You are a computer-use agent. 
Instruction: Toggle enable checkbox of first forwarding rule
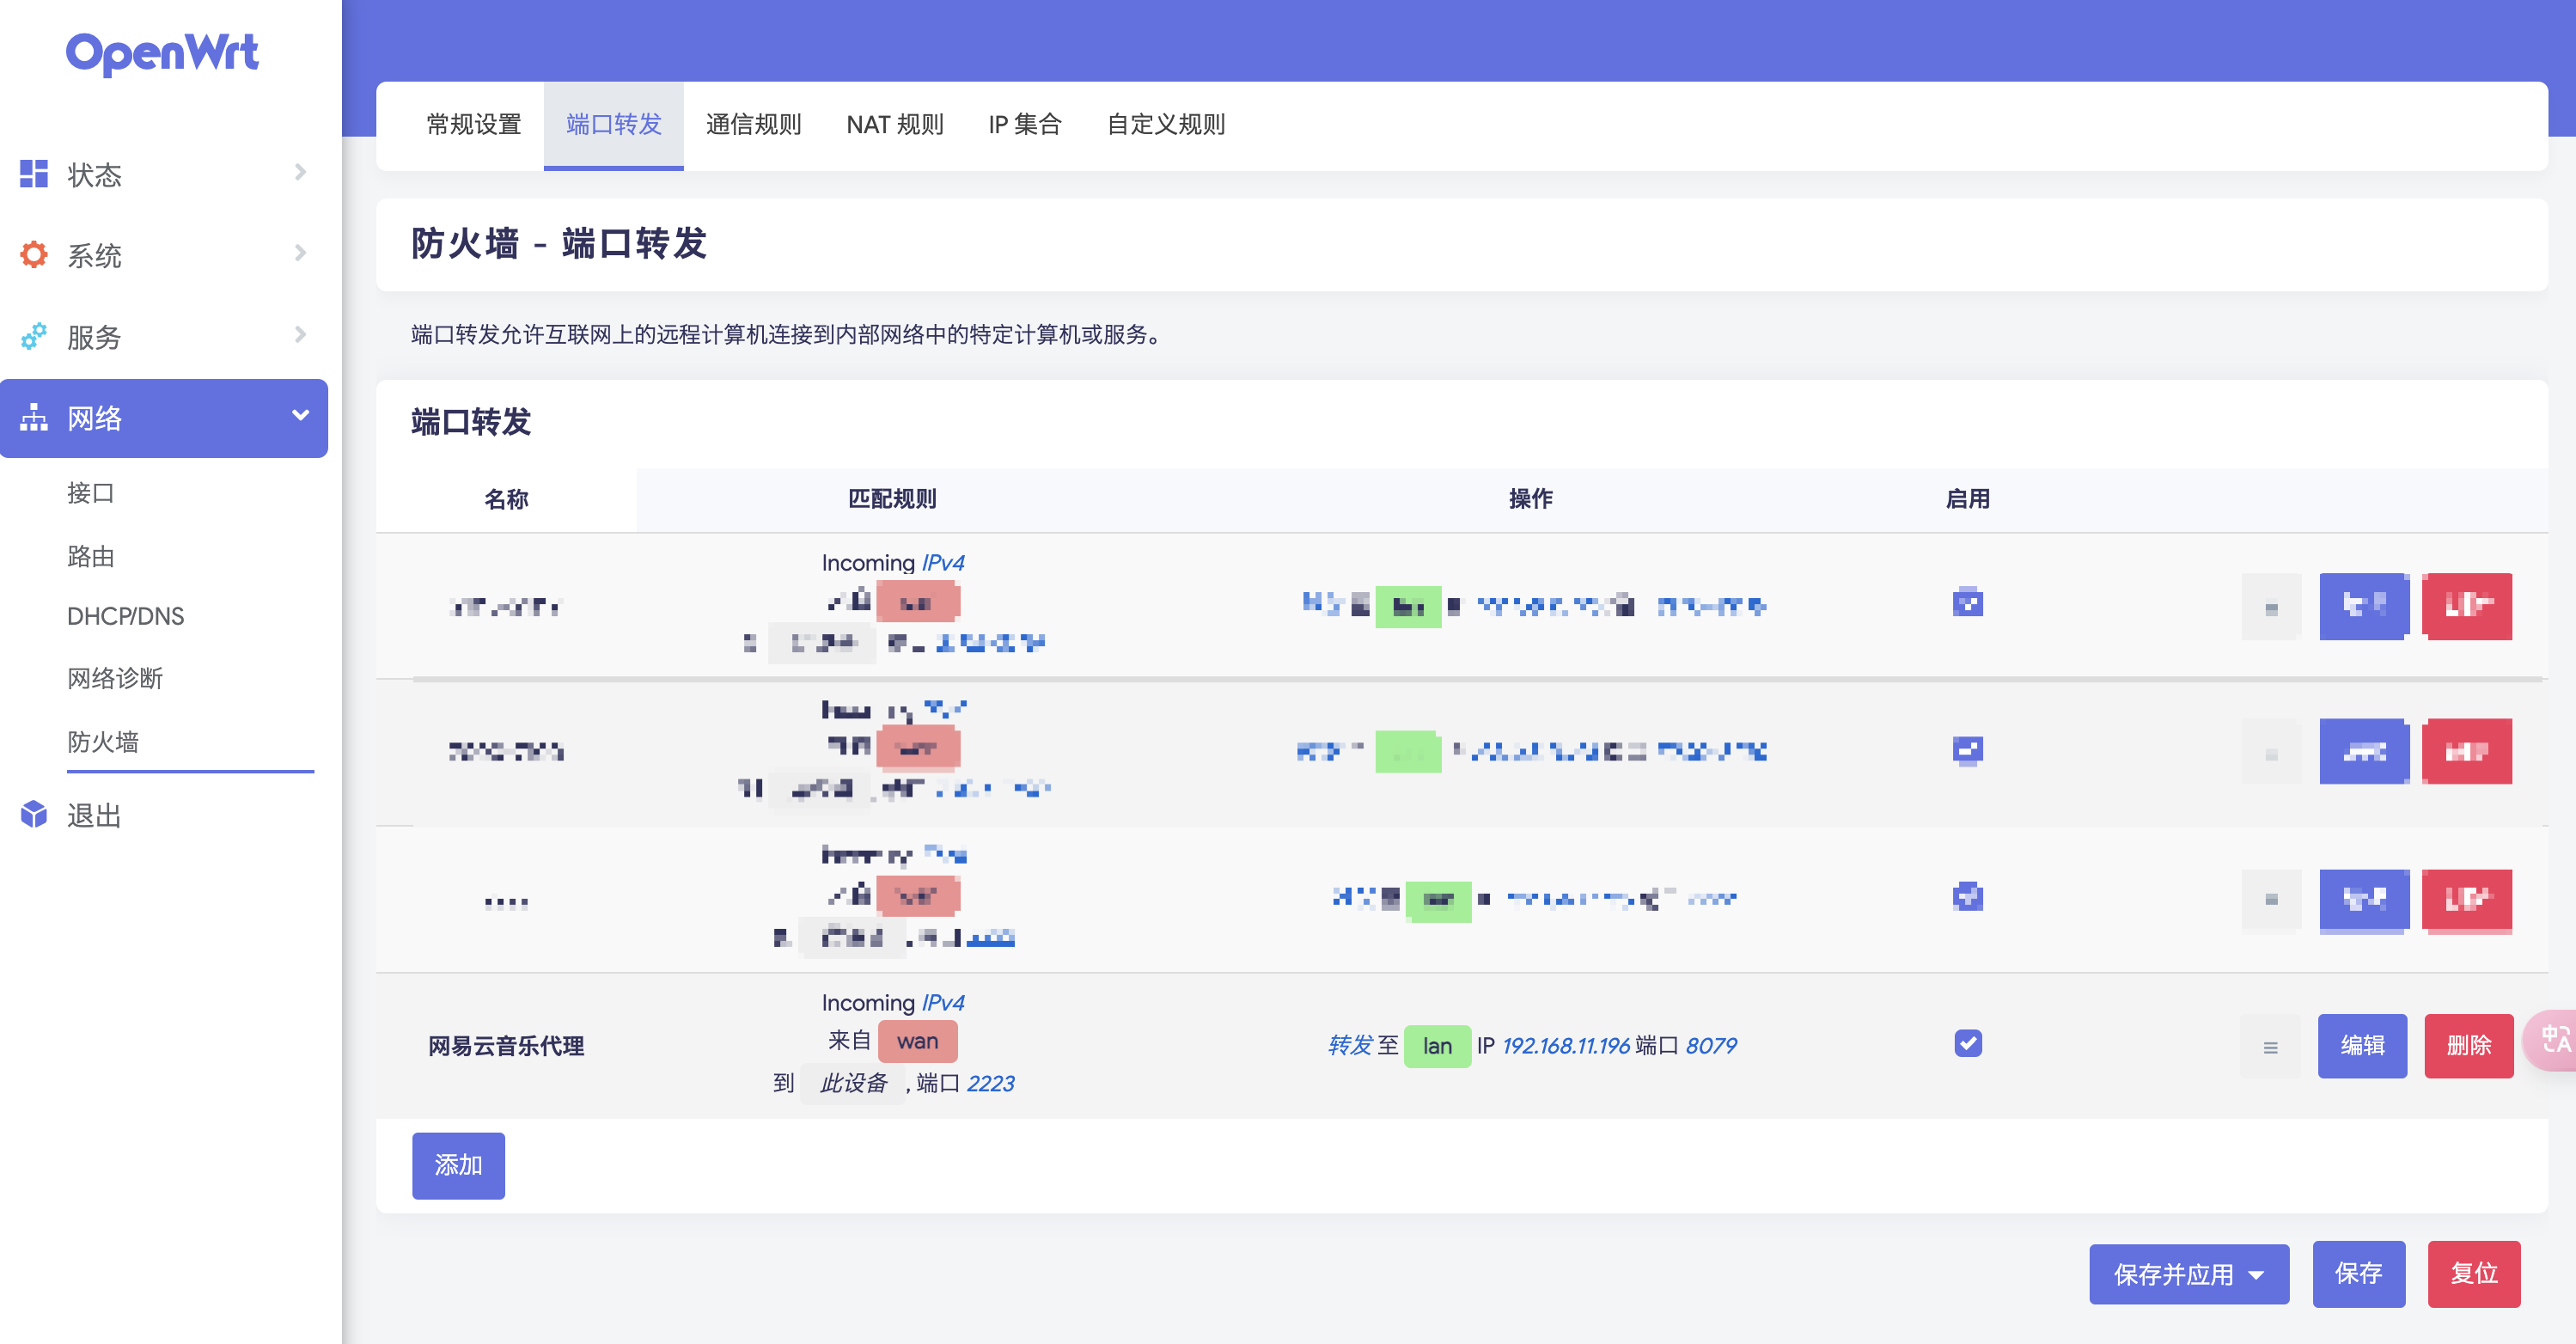pos(1967,603)
